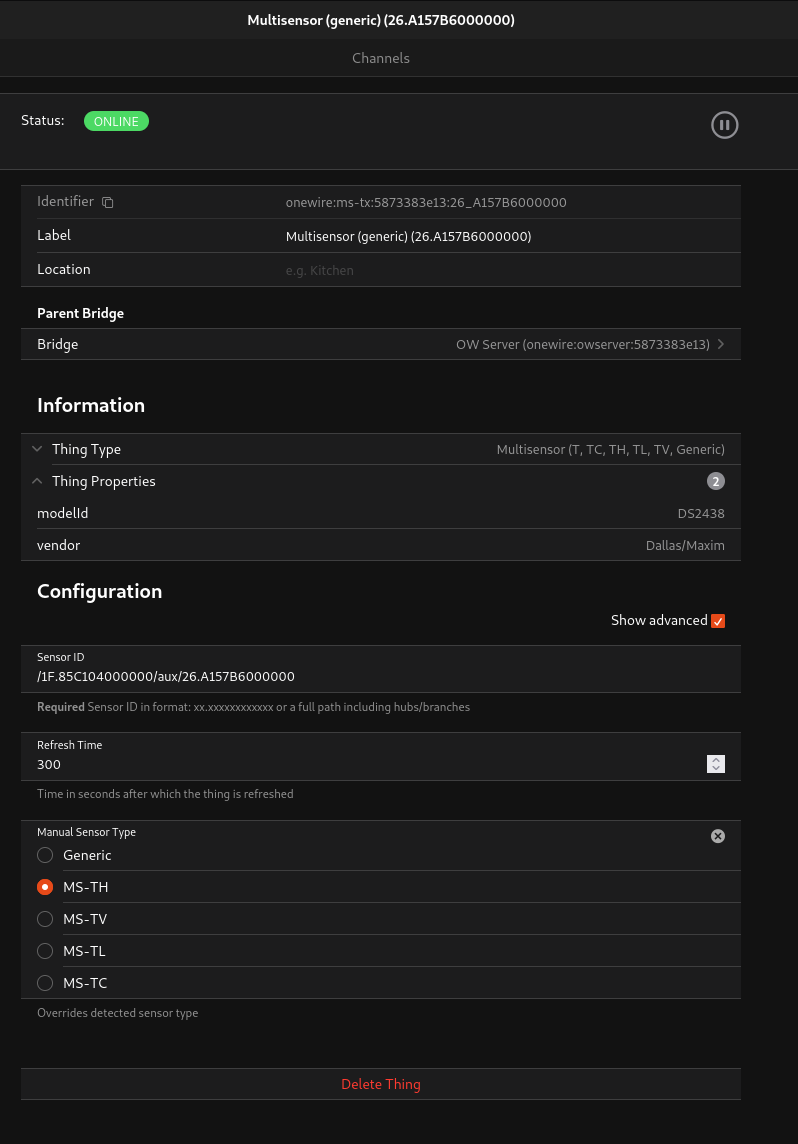This screenshot has width=798, height=1144.
Task: Open the Bridge OW Server link
Action: [582, 344]
